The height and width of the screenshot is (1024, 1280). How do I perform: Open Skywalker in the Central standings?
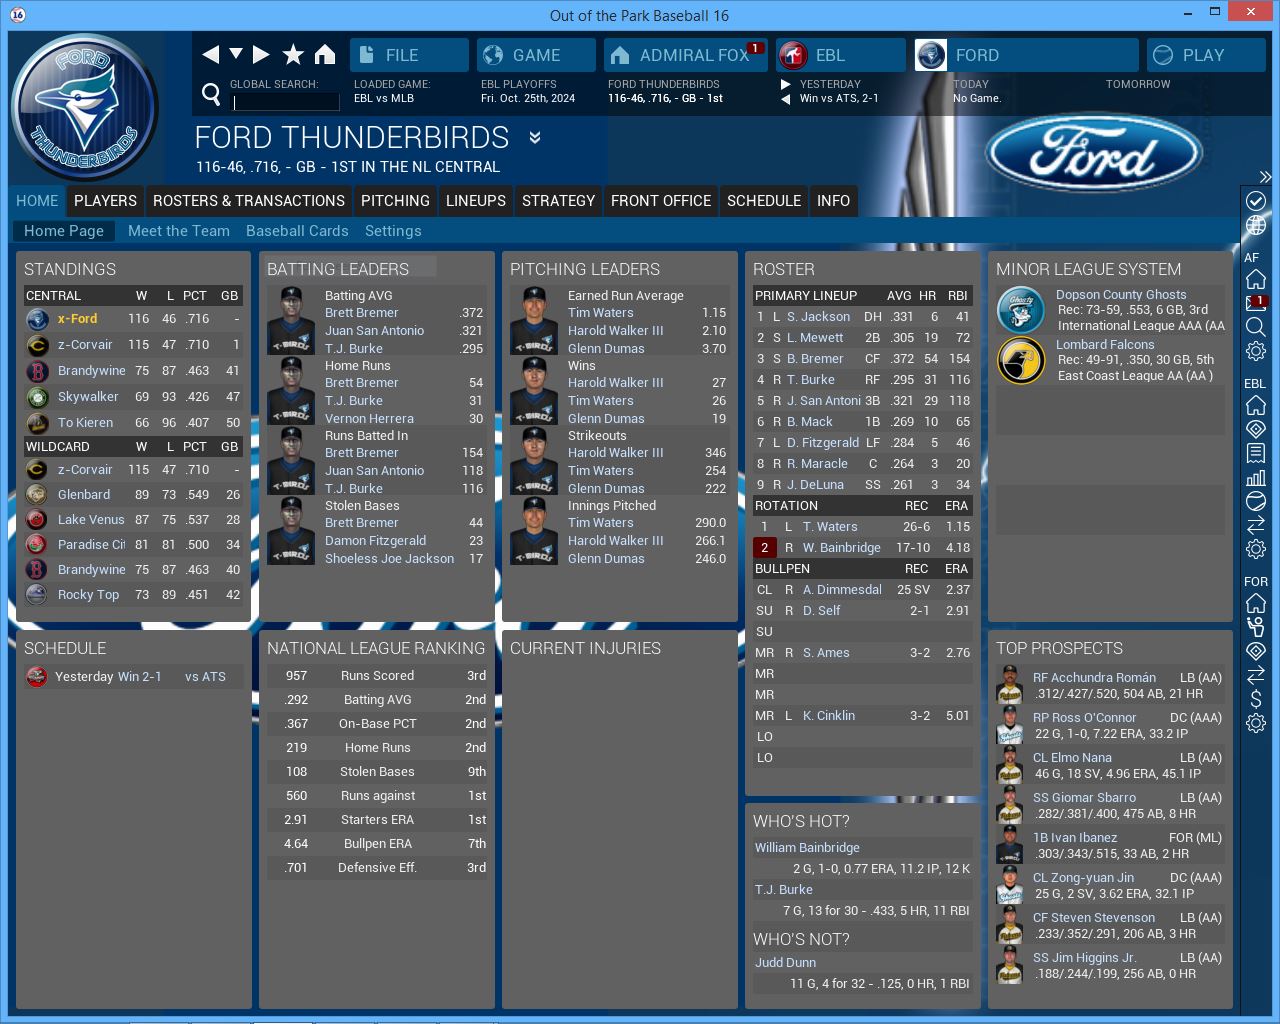88,397
